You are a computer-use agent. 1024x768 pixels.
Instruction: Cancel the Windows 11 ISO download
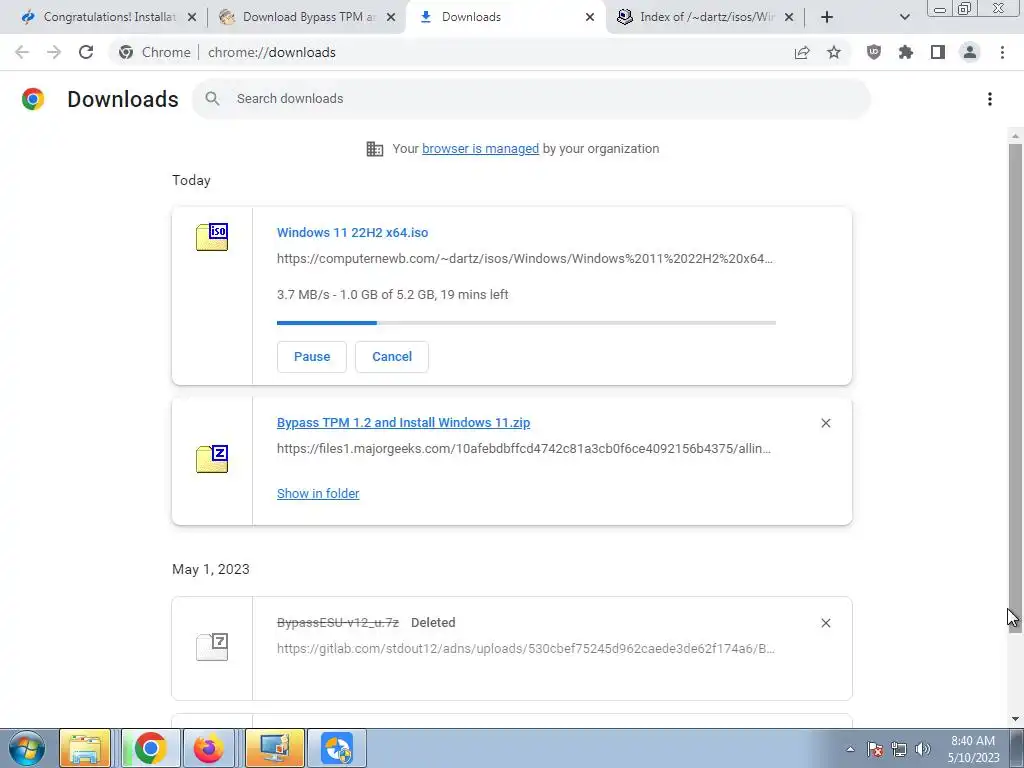[392, 357]
